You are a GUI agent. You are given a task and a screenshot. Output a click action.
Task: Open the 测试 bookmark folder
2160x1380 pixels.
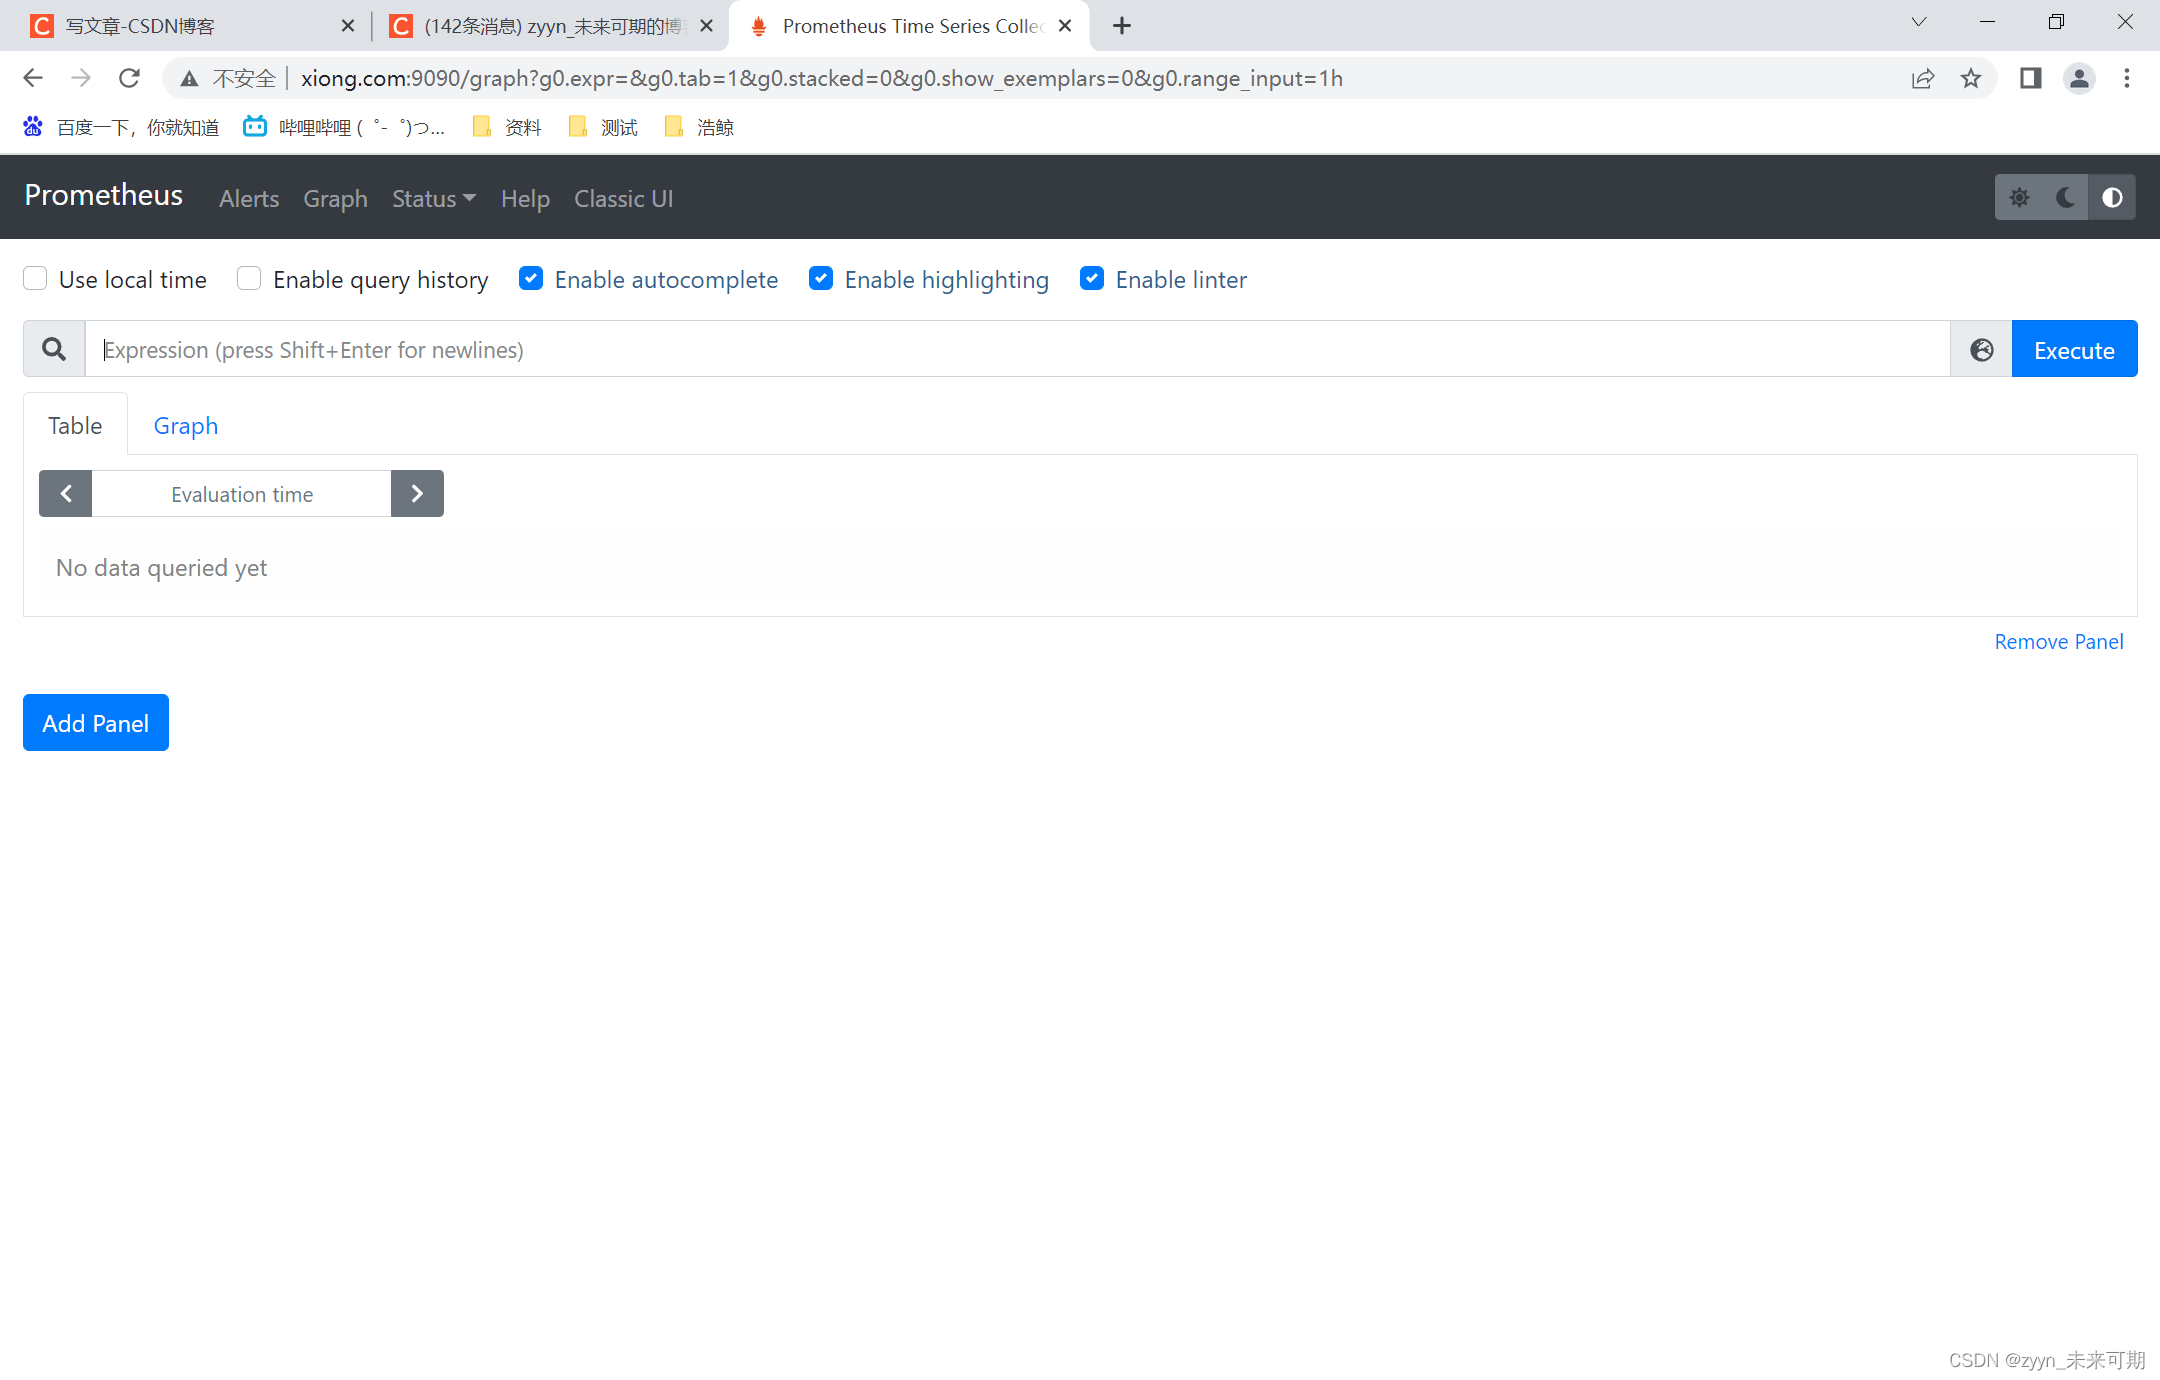pyautogui.click(x=603, y=127)
